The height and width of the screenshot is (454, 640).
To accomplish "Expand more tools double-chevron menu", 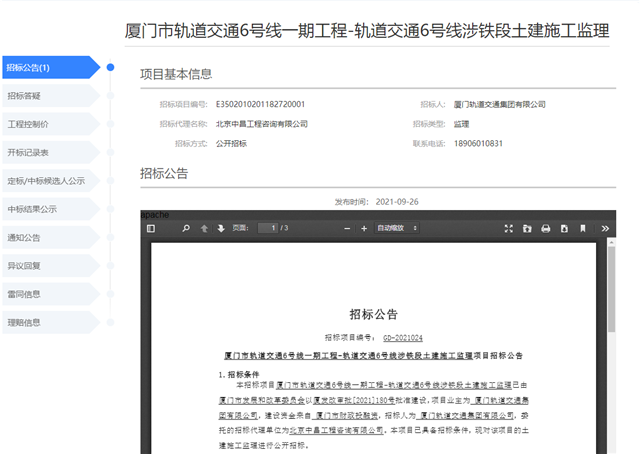I will [604, 229].
